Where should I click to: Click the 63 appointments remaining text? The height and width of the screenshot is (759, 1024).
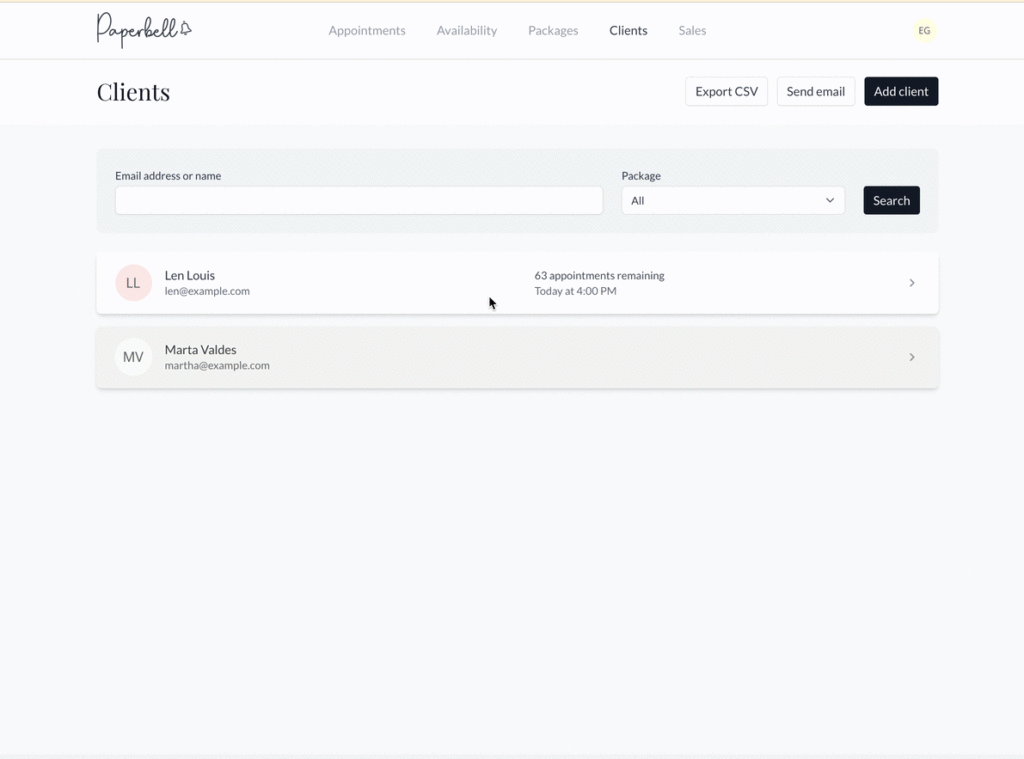(x=599, y=275)
